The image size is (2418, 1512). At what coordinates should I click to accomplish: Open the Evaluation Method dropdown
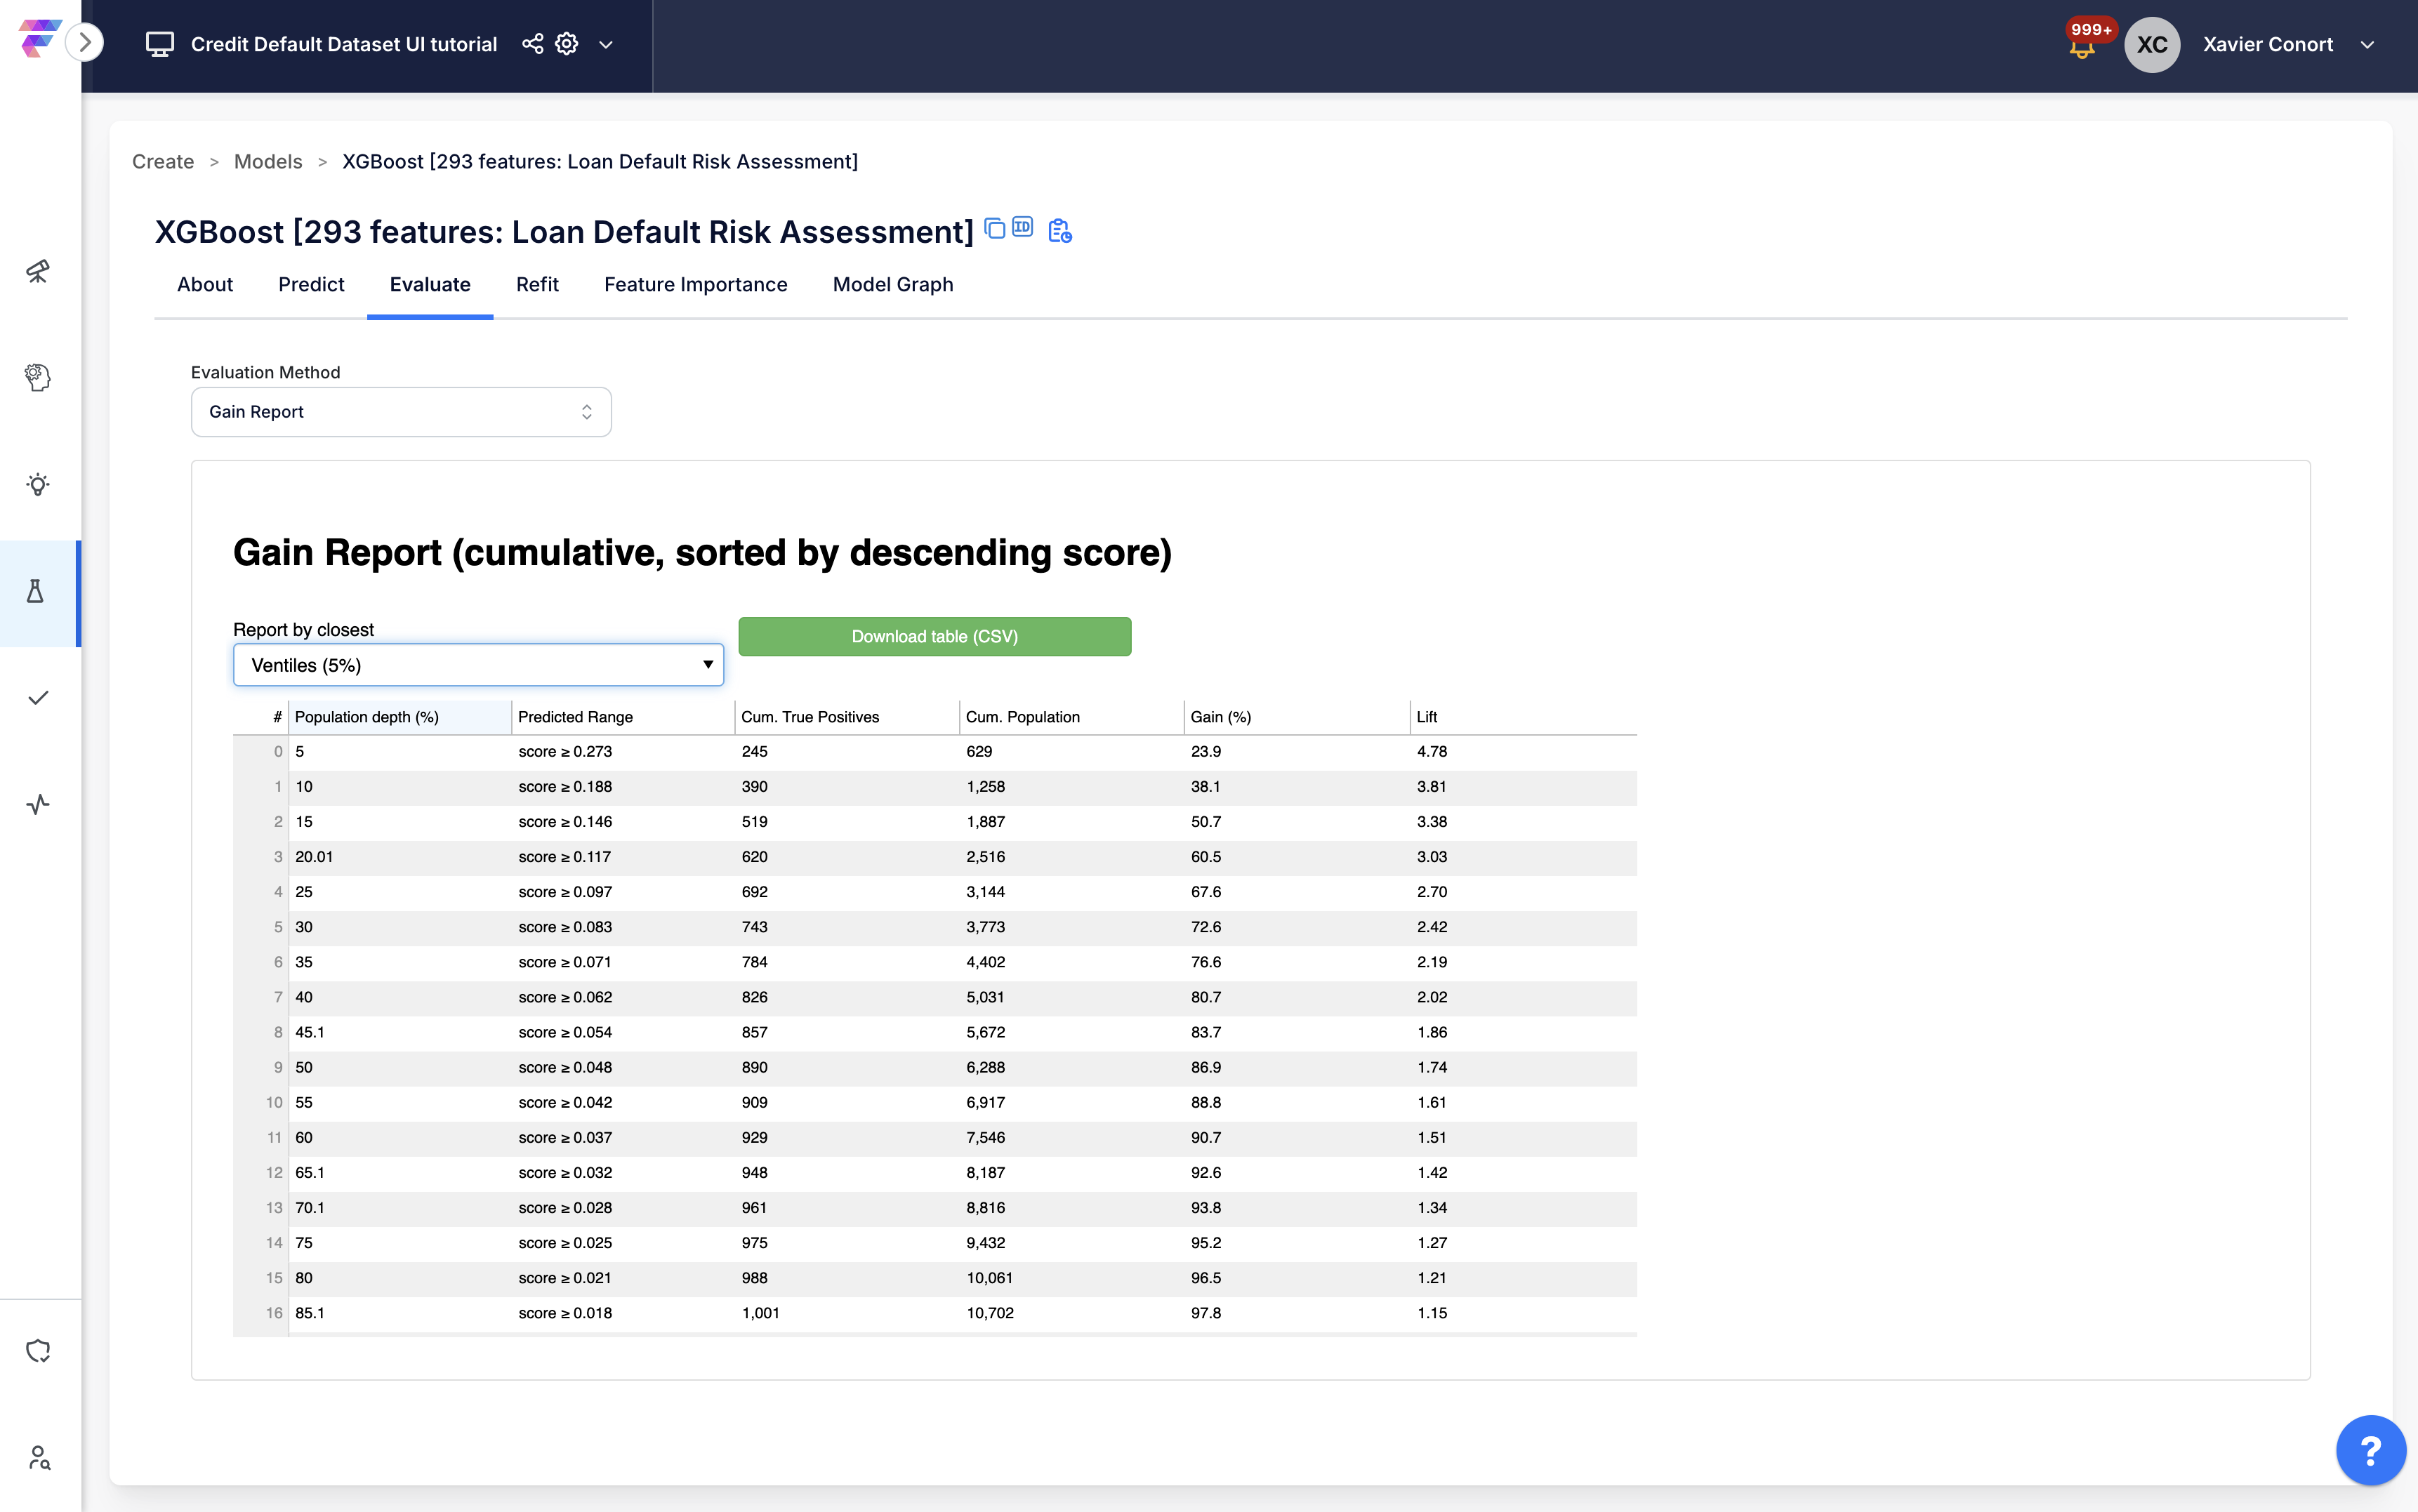[400, 412]
